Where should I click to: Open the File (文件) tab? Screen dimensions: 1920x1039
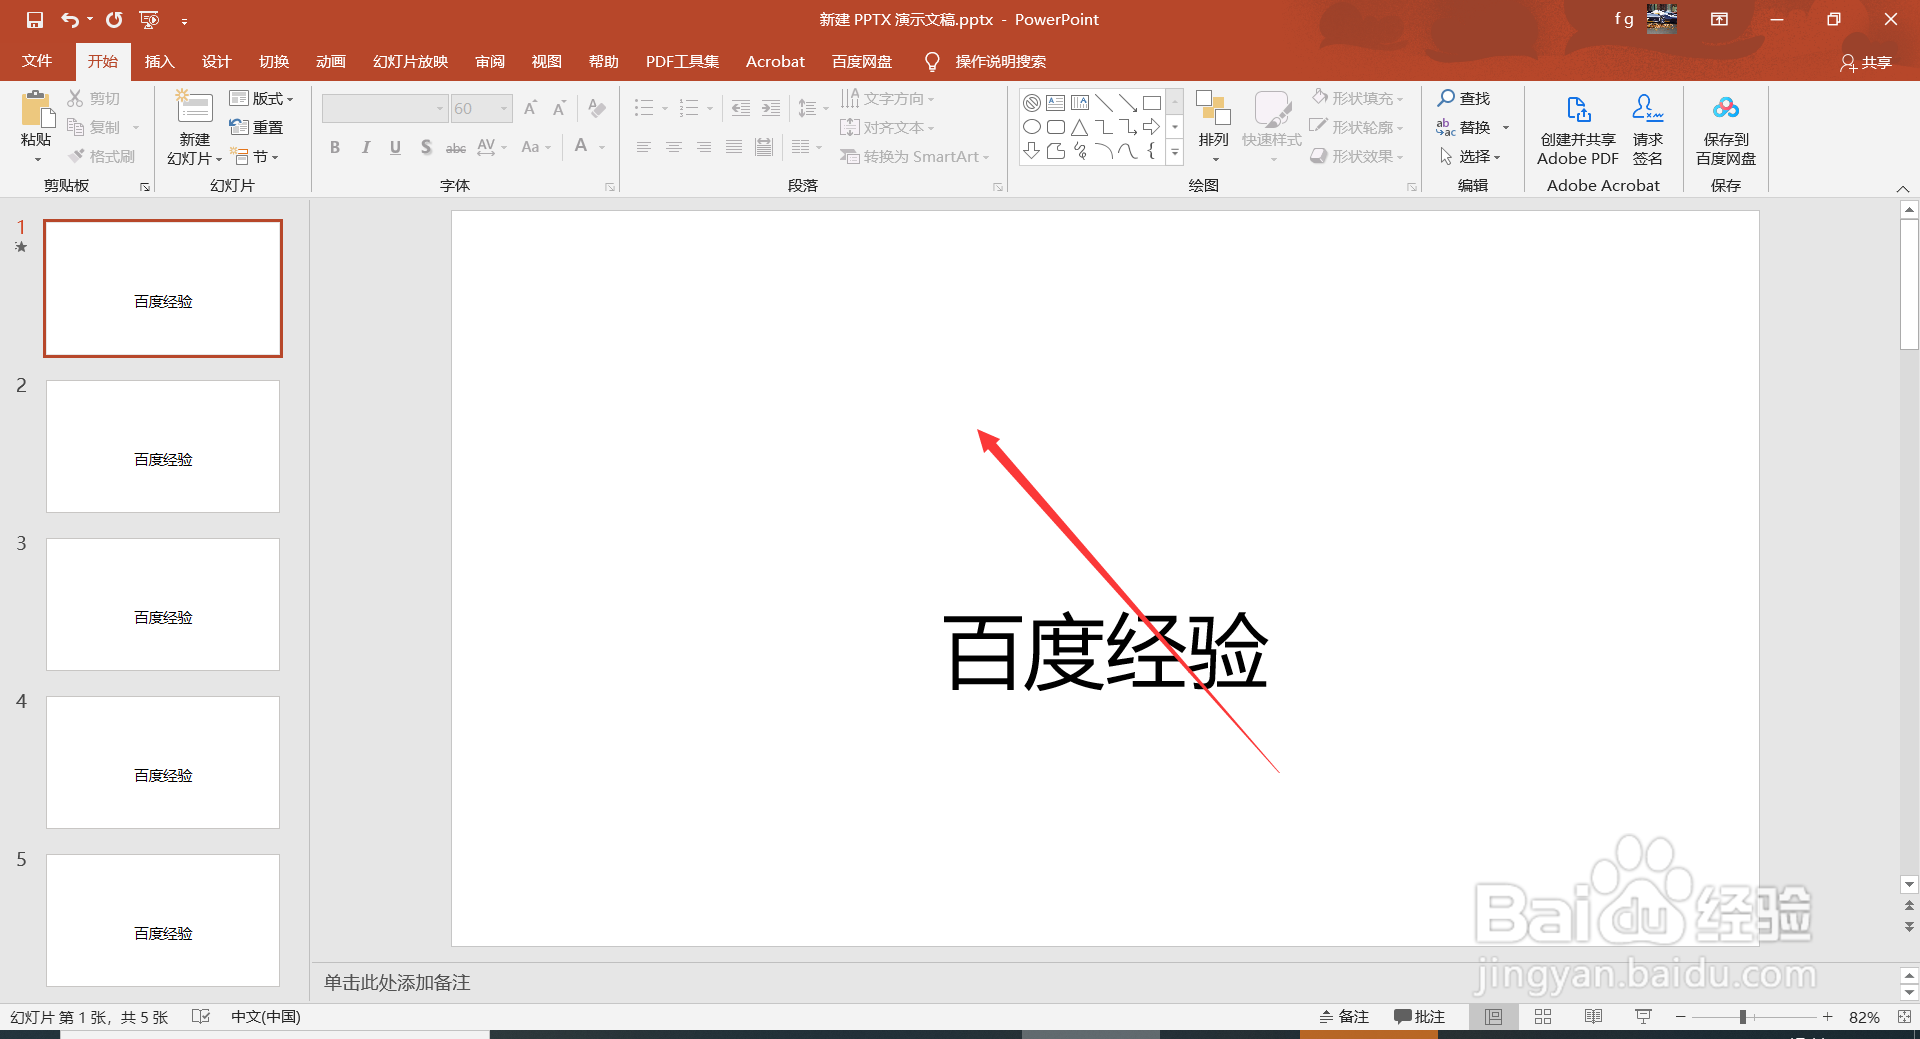37,61
